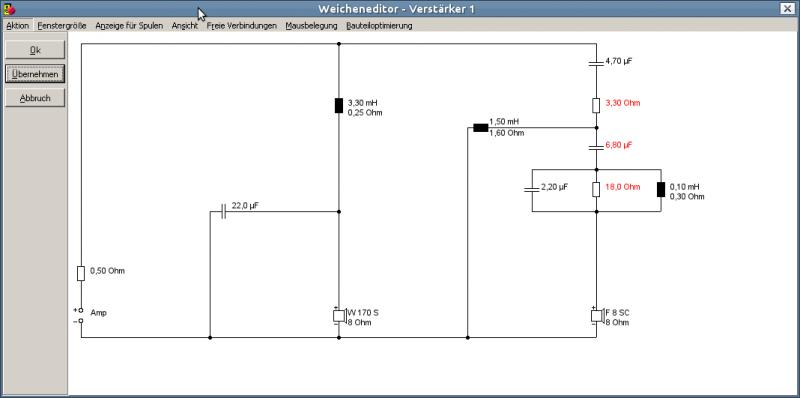The width and height of the screenshot is (800, 398).
Task: Select the 3,30 Ohm resistor symbol
Action: [596, 106]
